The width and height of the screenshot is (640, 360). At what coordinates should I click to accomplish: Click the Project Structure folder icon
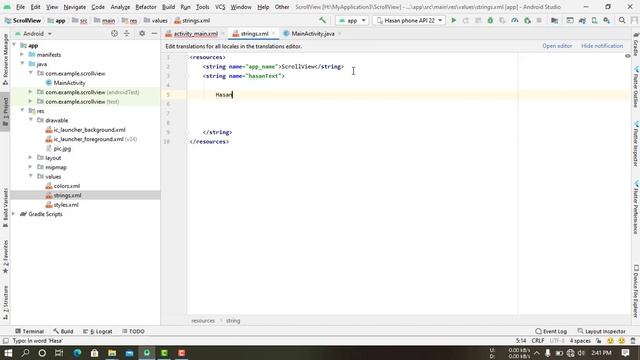pyautogui.click(x=554, y=20)
